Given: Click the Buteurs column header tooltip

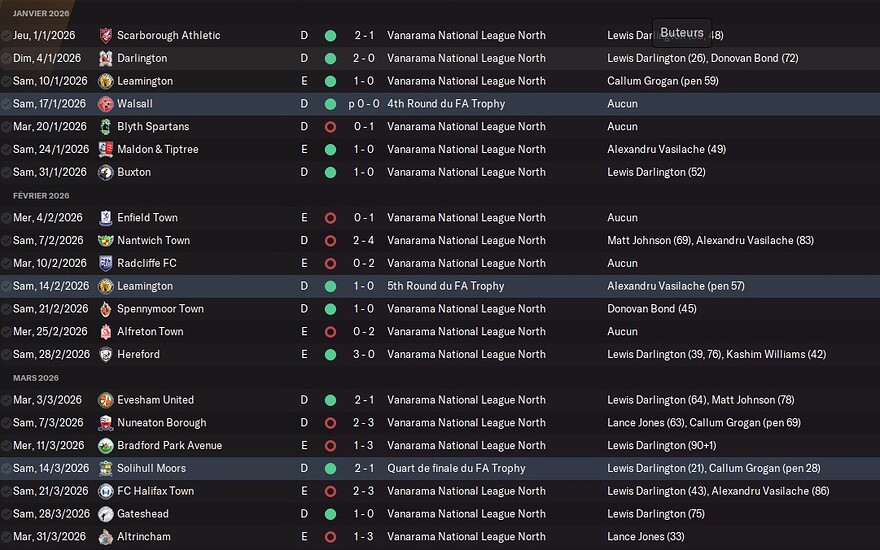Looking at the screenshot, I should click(x=682, y=33).
